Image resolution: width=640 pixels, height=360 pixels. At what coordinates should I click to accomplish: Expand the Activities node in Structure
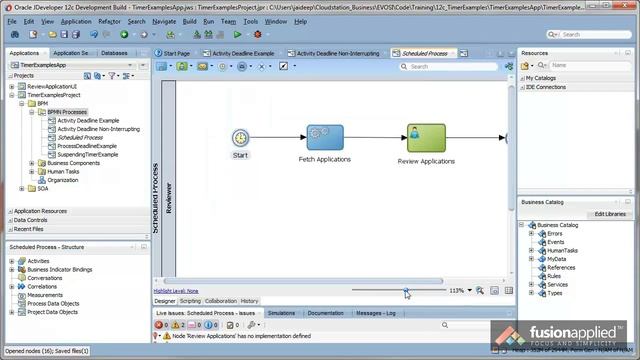[x=12, y=261]
